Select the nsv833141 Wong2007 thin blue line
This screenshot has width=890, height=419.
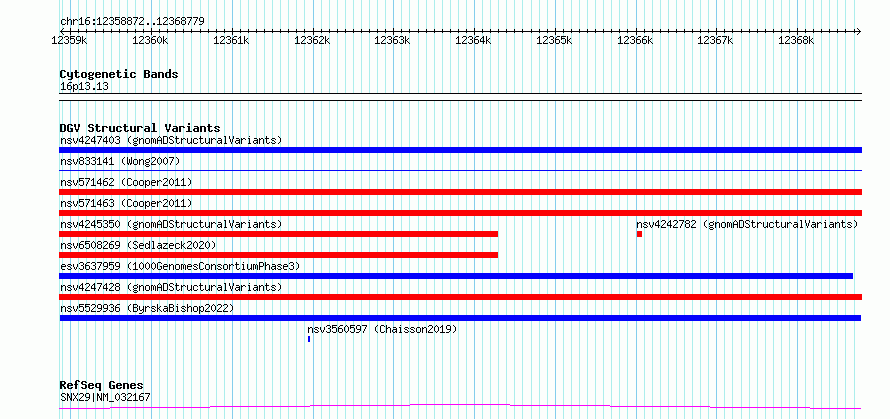pos(460,170)
